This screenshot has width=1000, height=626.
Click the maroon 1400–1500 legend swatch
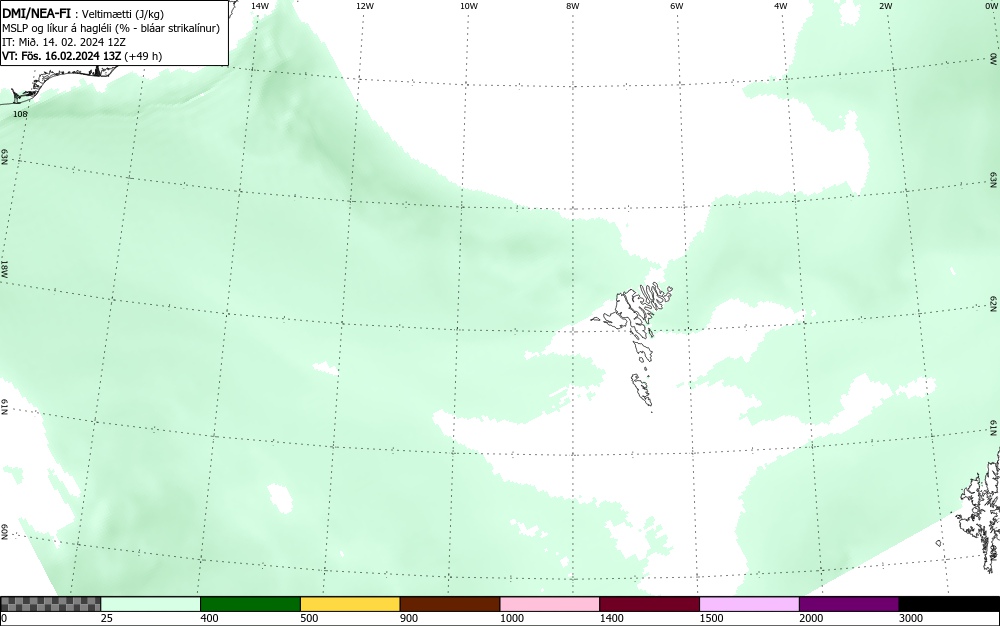point(649,604)
